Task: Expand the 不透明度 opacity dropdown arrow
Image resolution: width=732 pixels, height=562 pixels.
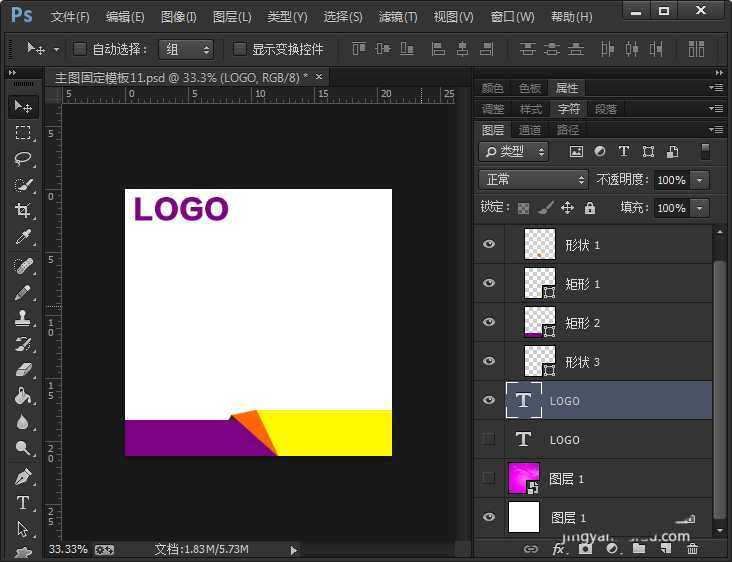Action: pos(699,180)
